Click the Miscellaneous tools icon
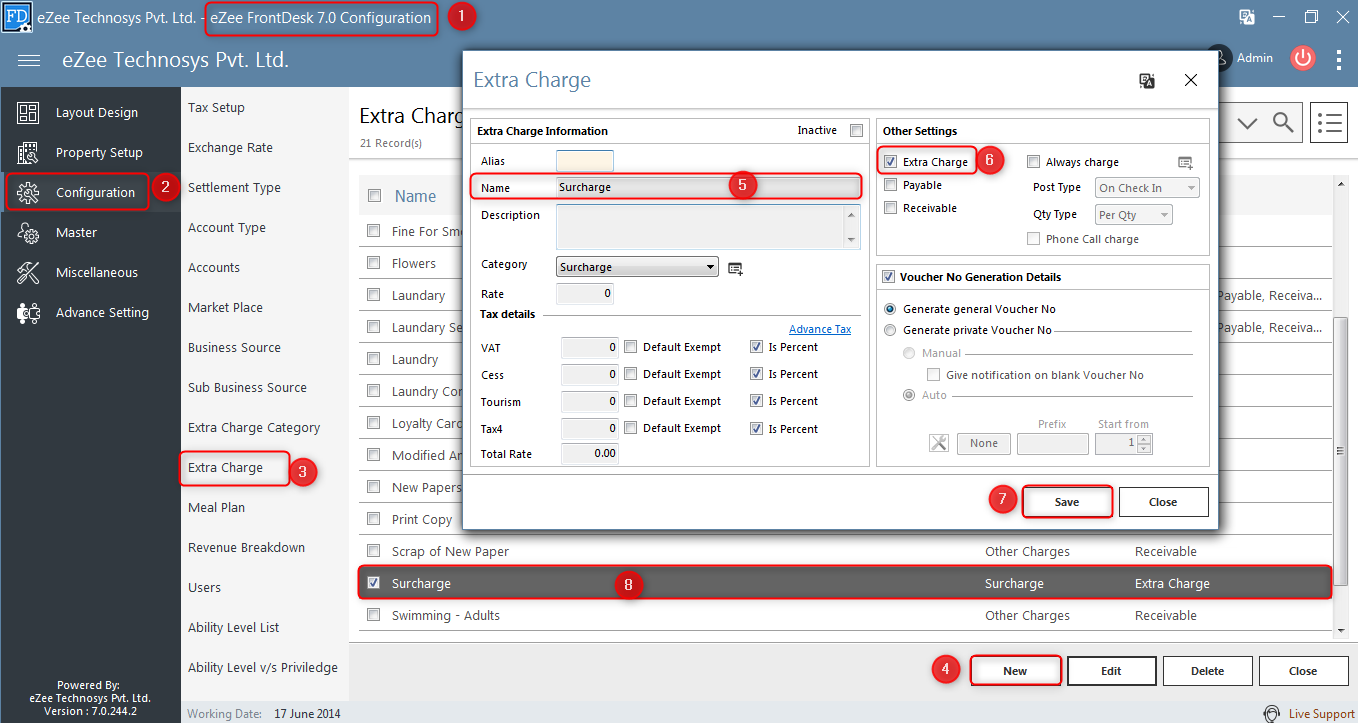The height and width of the screenshot is (723, 1358). [28, 273]
